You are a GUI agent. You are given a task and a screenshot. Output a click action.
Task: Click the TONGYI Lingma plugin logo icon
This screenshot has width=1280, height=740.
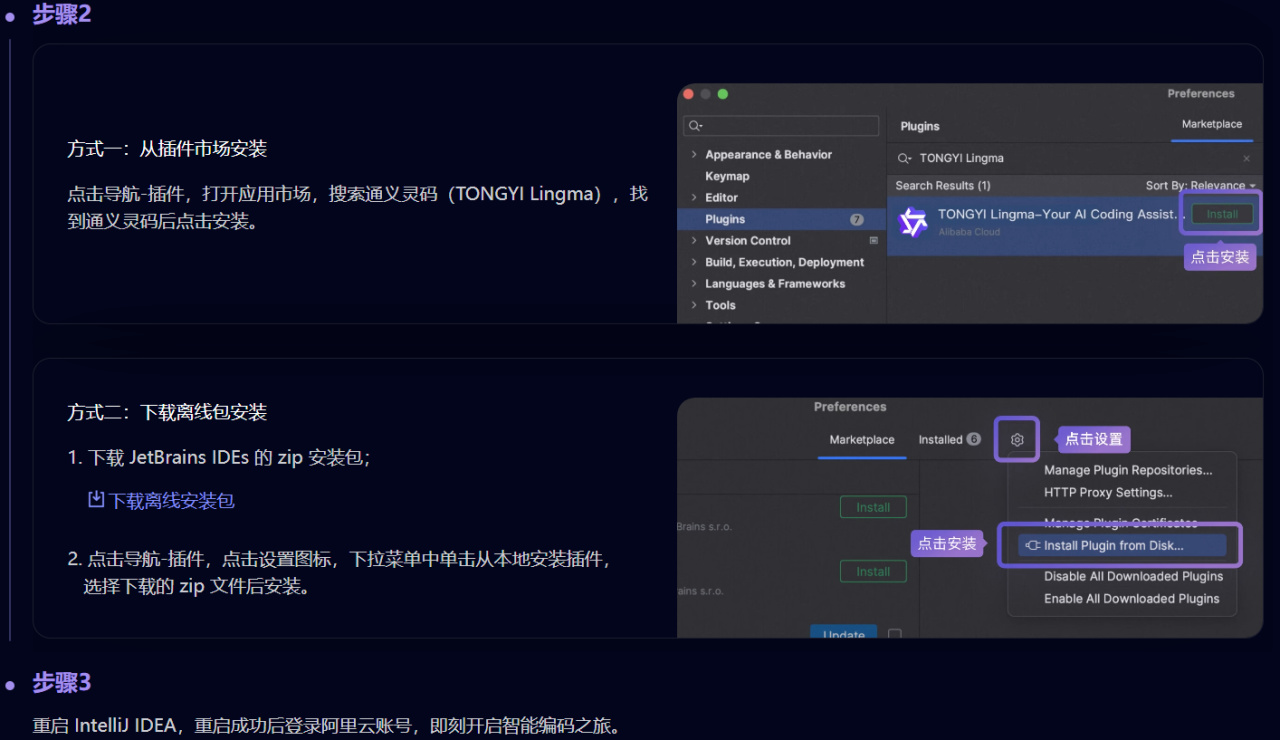[913, 222]
